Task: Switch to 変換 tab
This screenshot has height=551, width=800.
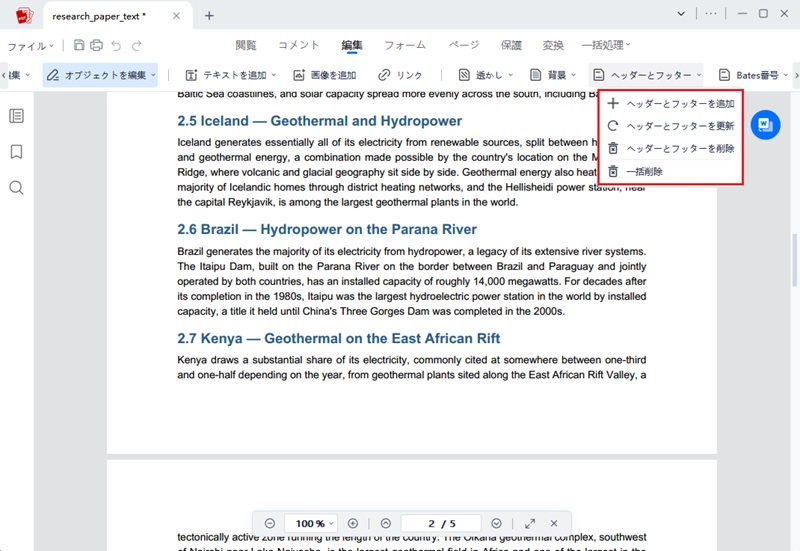Action: 553,45
